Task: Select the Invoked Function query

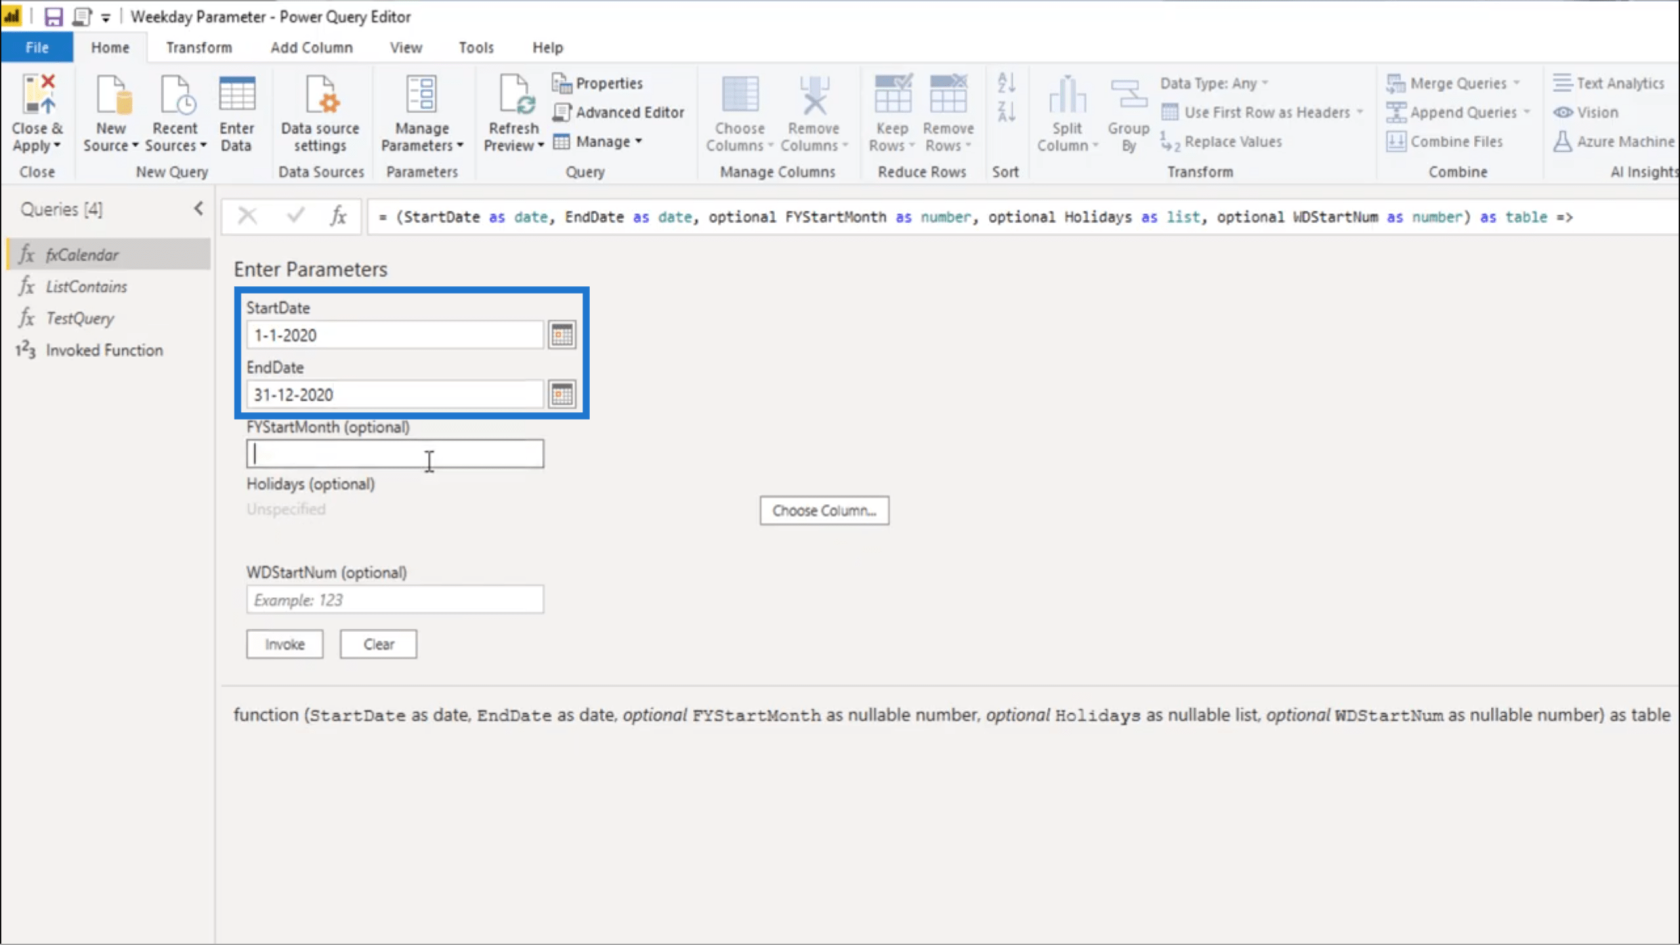Action: 108,350
